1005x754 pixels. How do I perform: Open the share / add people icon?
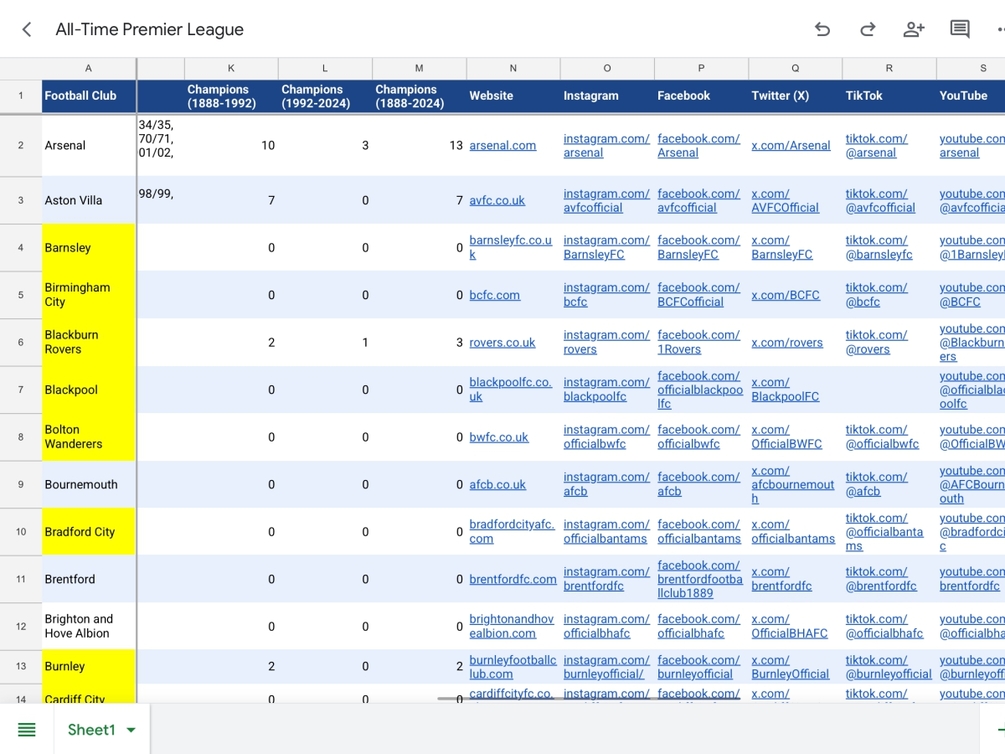[x=913, y=29]
